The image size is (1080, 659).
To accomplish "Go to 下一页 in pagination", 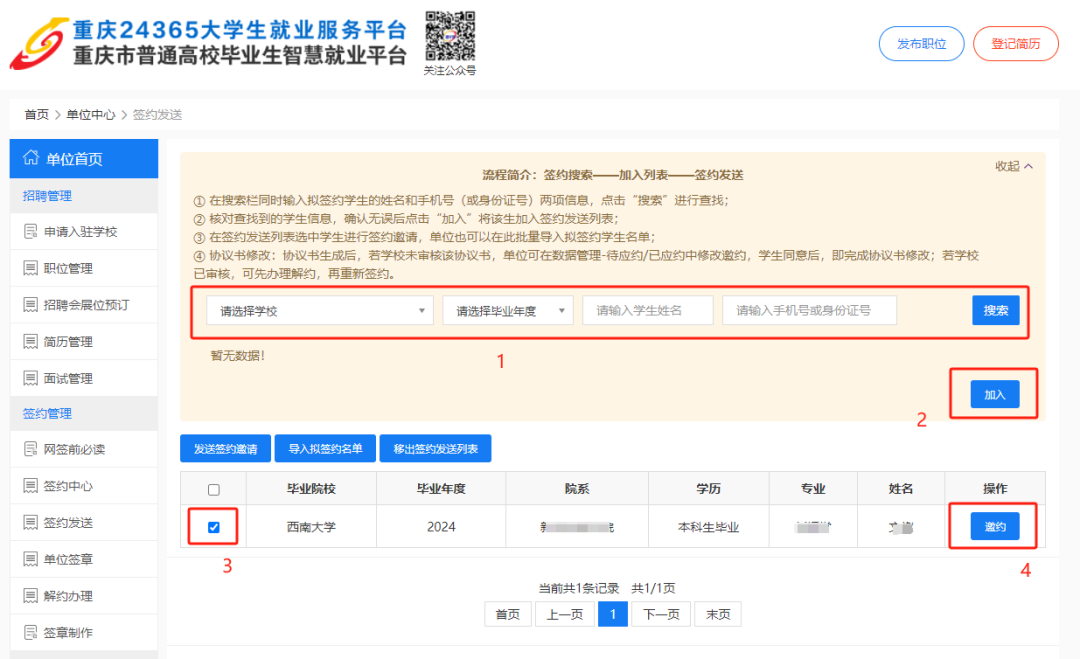I will (x=660, y=614).
